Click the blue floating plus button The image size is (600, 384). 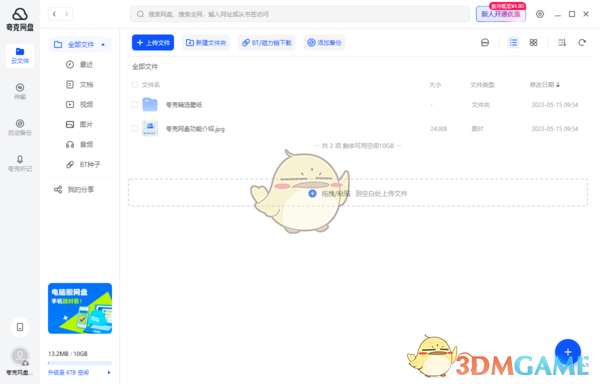pyautogui.click(x=568, y=352)
